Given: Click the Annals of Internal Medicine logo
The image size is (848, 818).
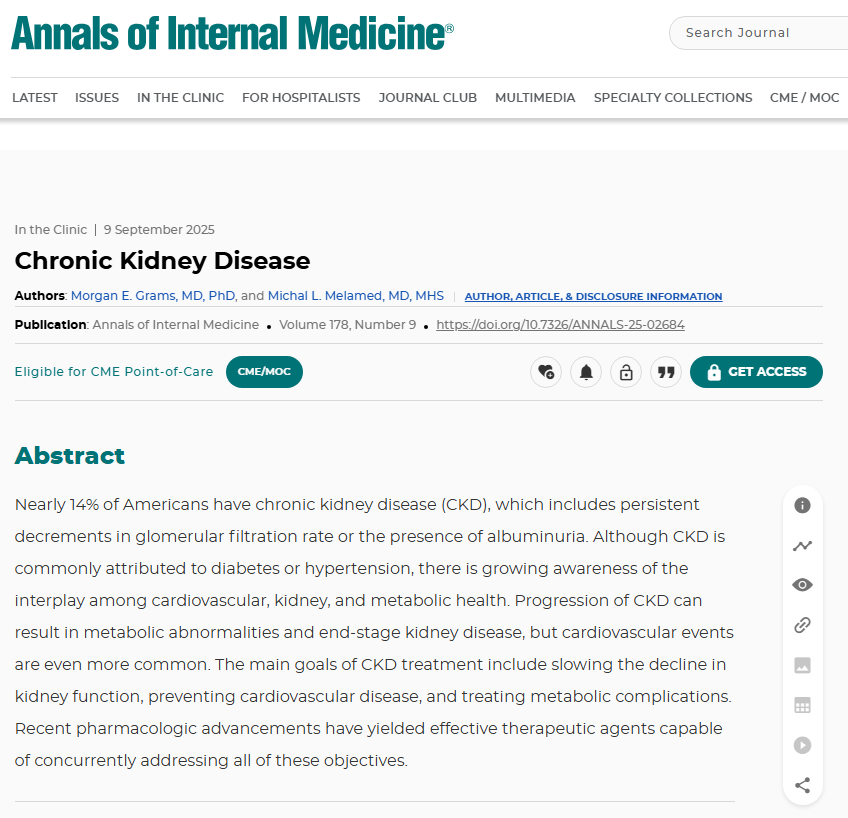Looking at the screenshot, I should pos(233,33).
